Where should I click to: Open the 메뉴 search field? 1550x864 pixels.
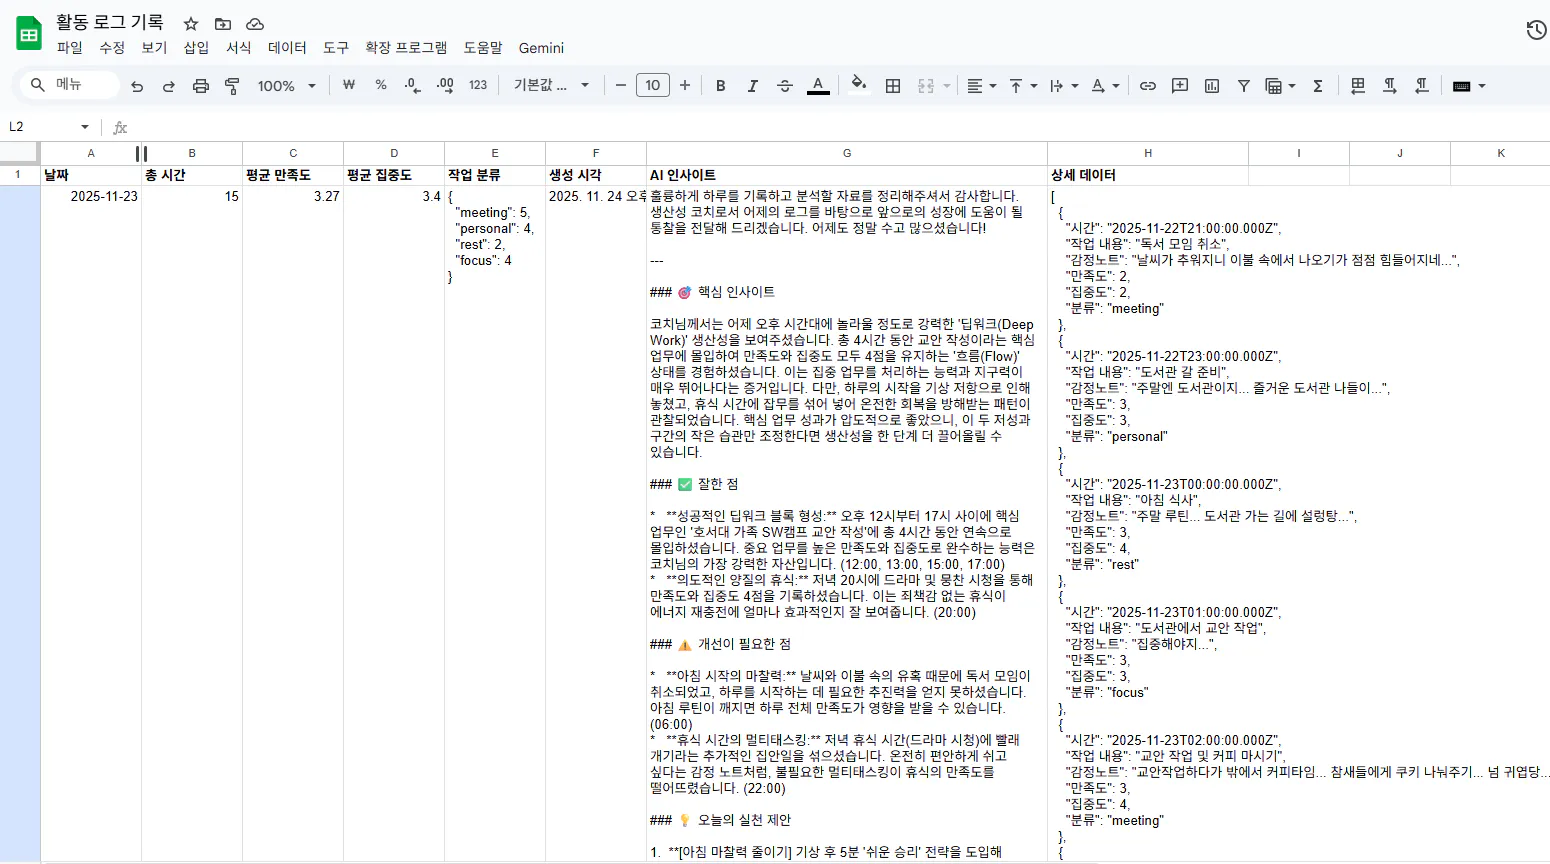coord(67,85)
